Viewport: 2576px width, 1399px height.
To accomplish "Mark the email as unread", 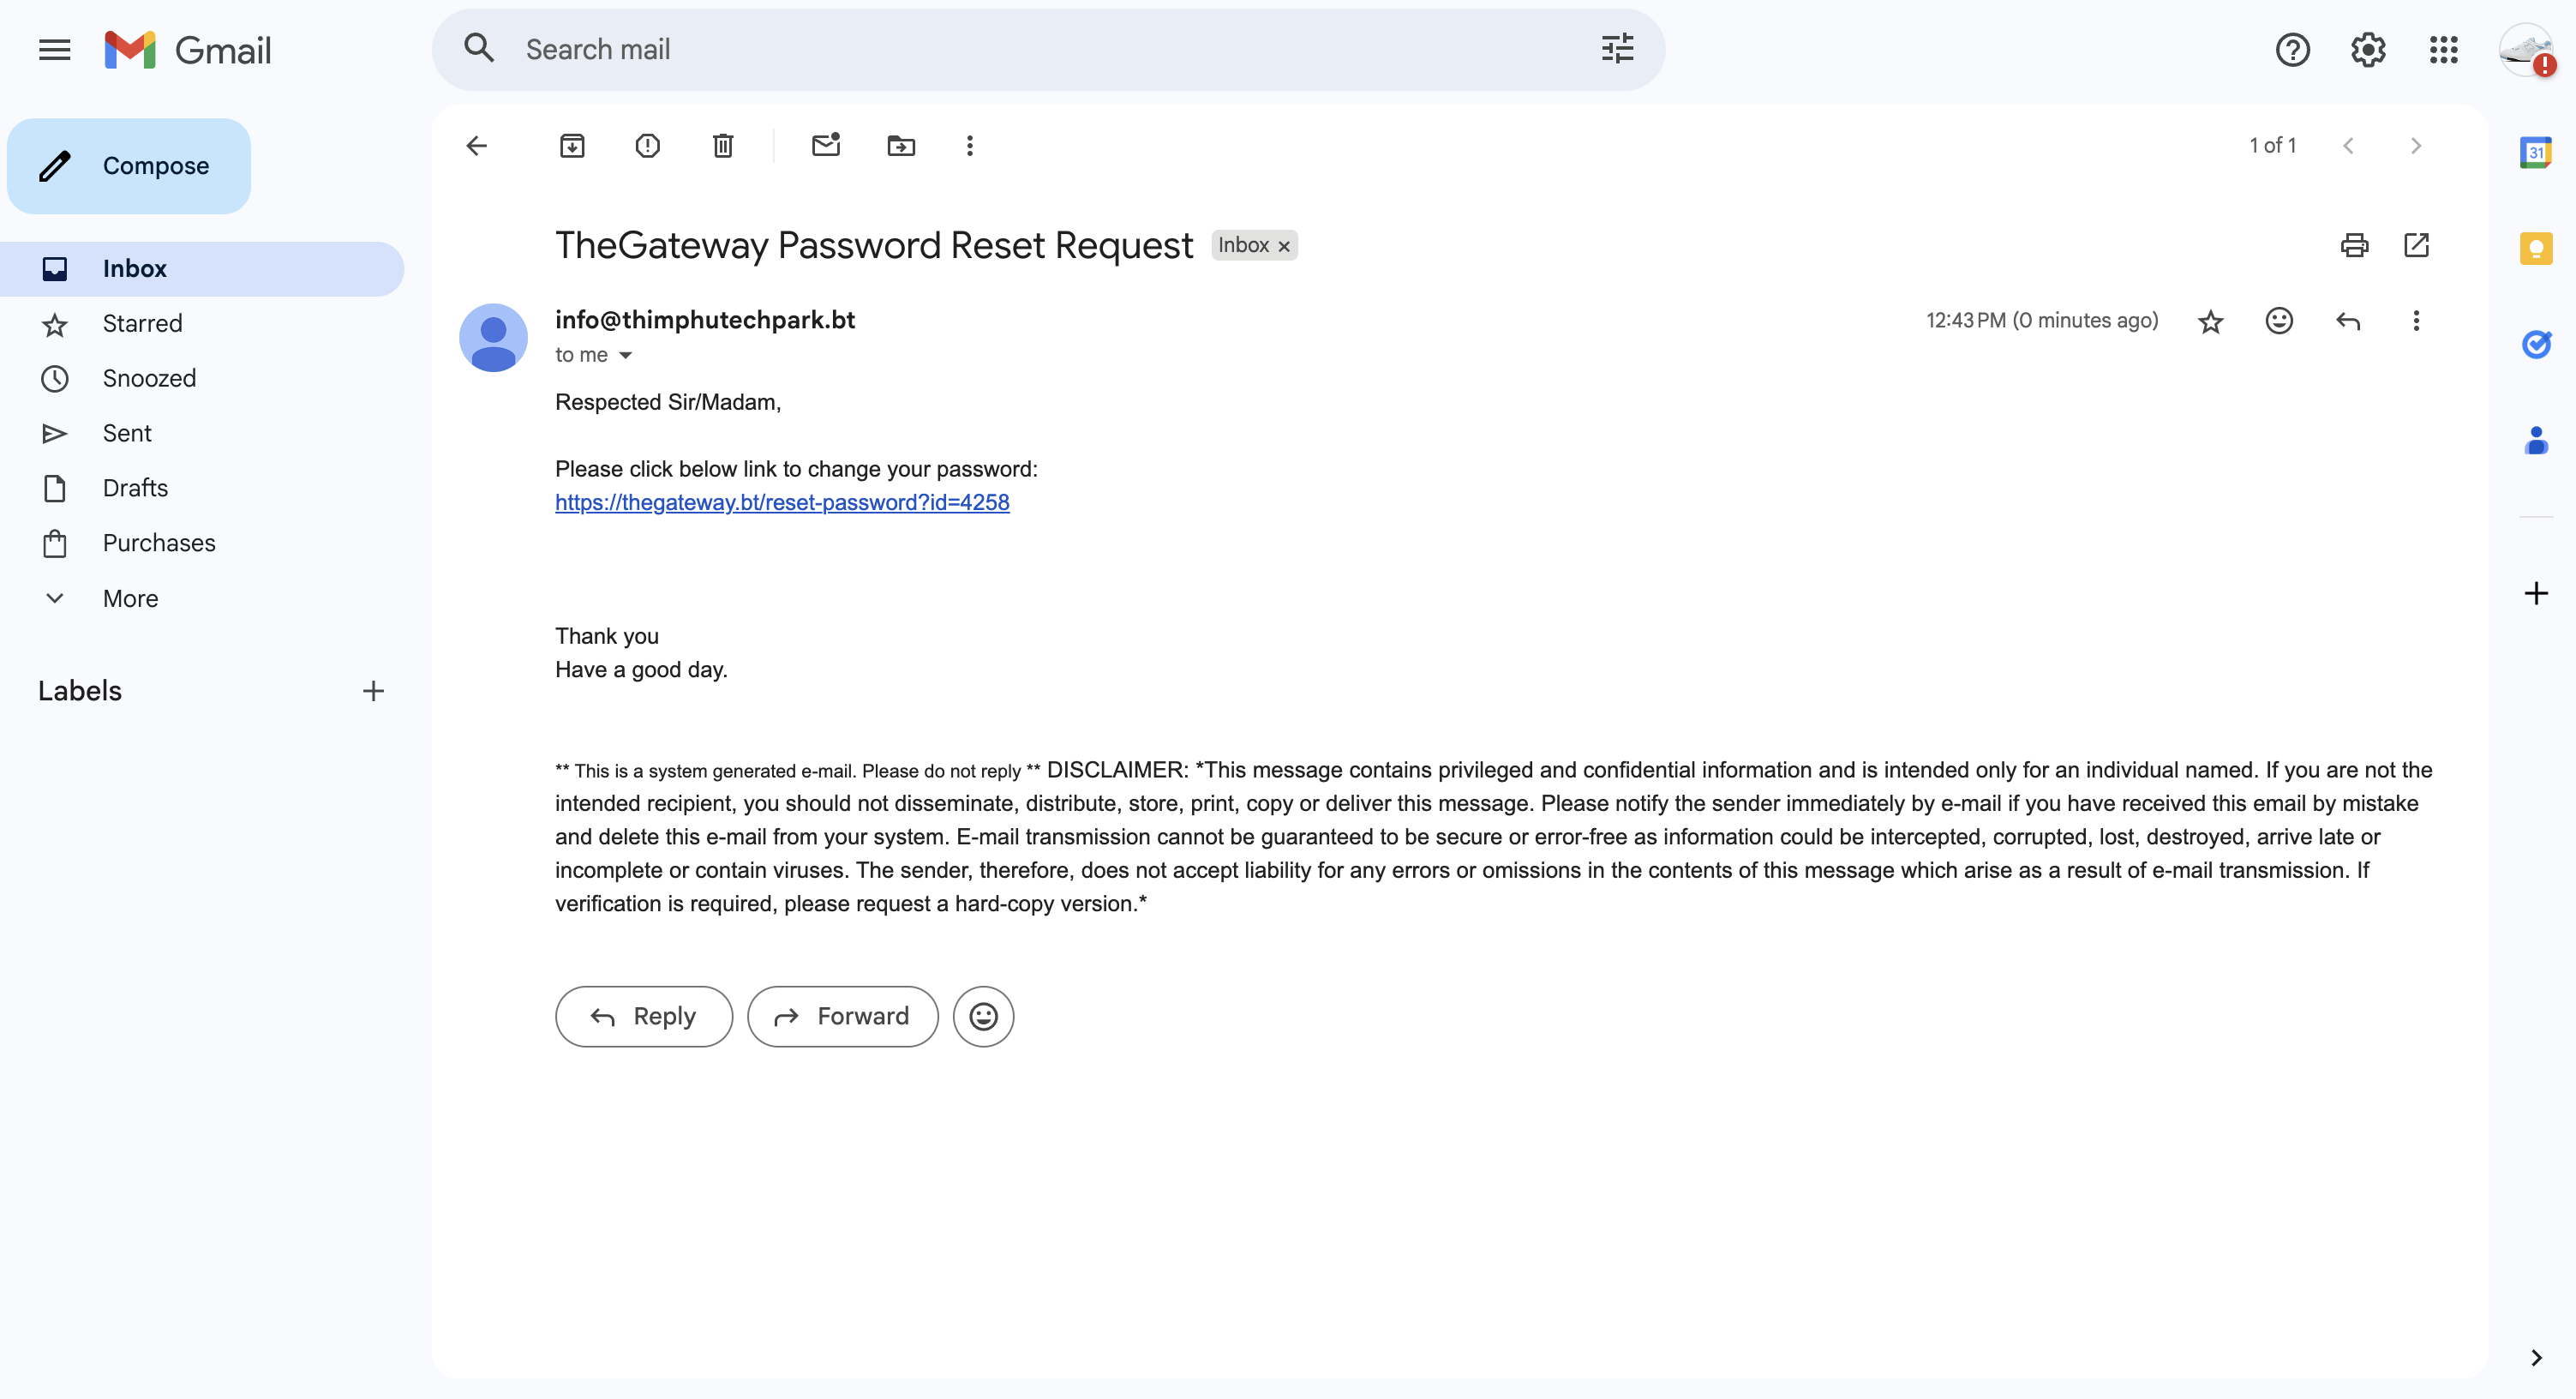I will click(x=826, y=146).
